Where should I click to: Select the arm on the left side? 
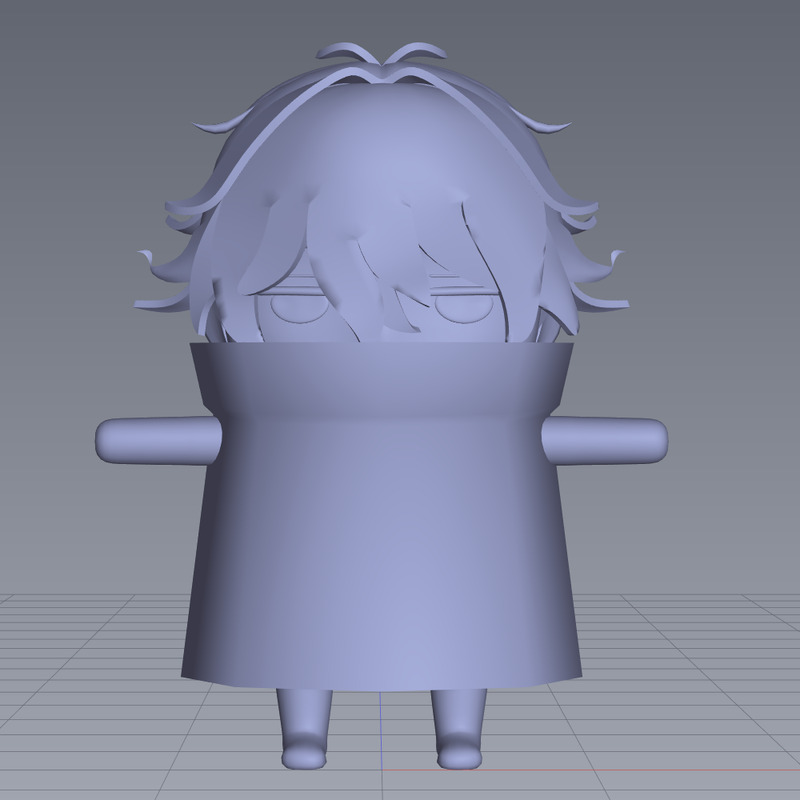[x=158, y=440]
